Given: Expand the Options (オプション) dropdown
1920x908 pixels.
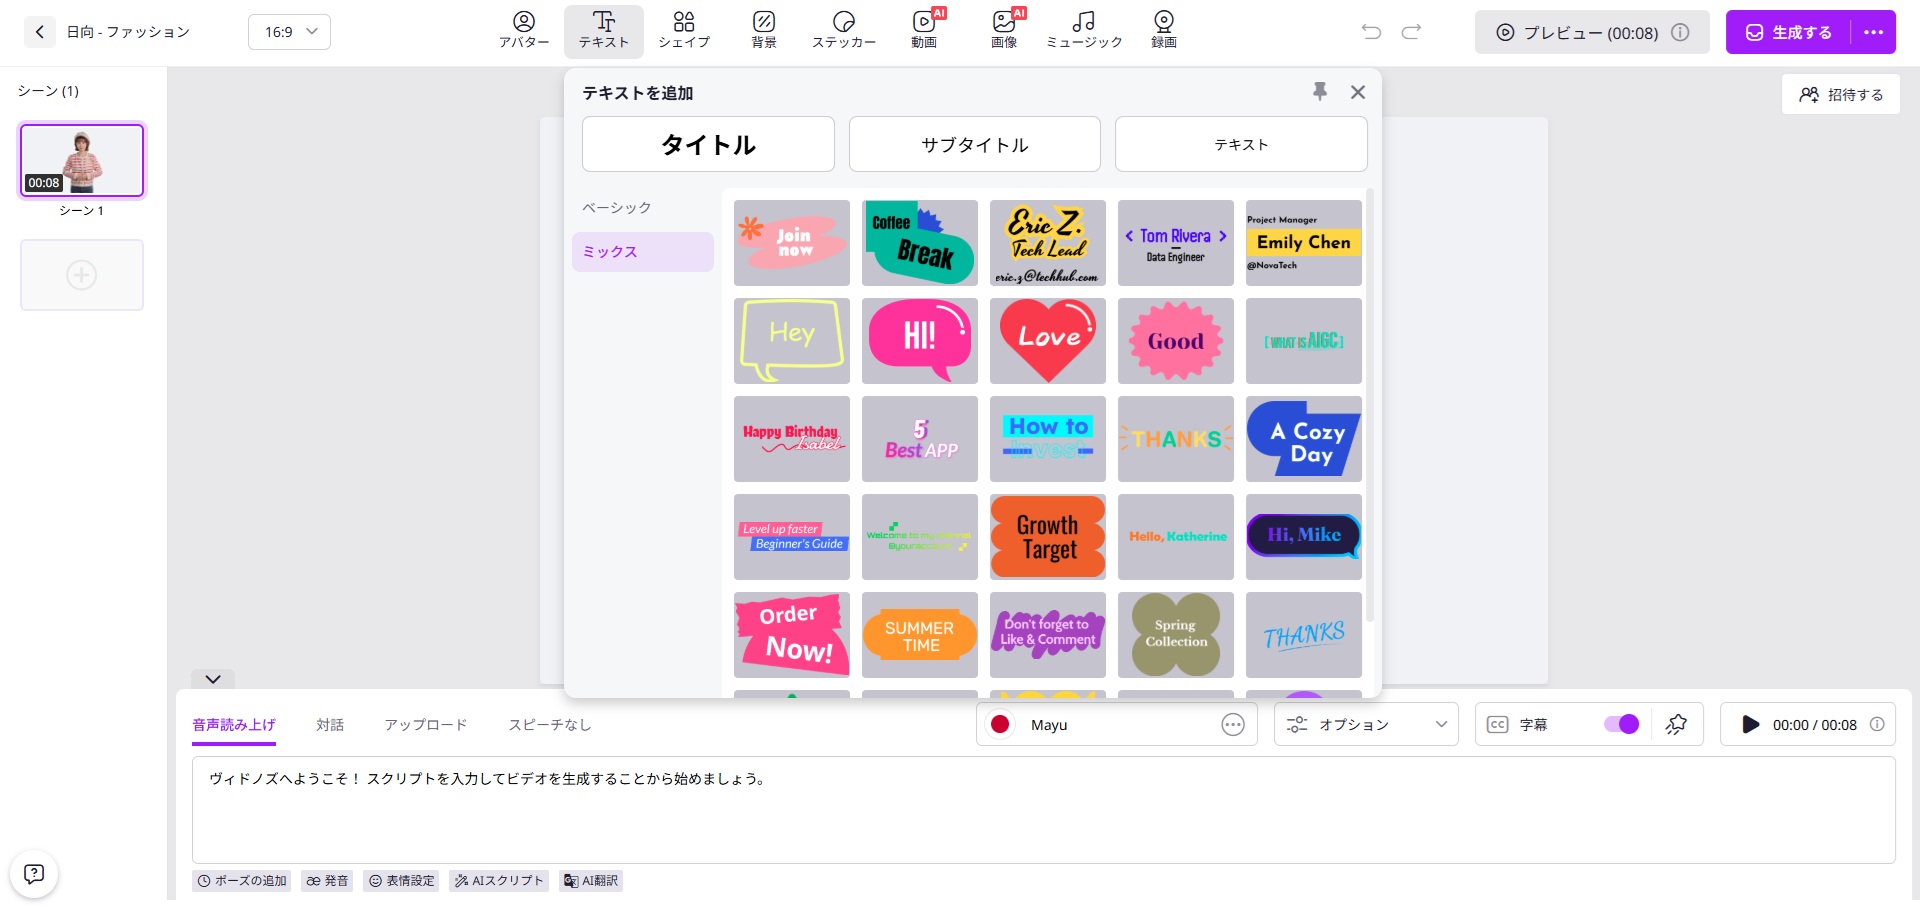Looking at the screenshot, I should coord(1366,724).
